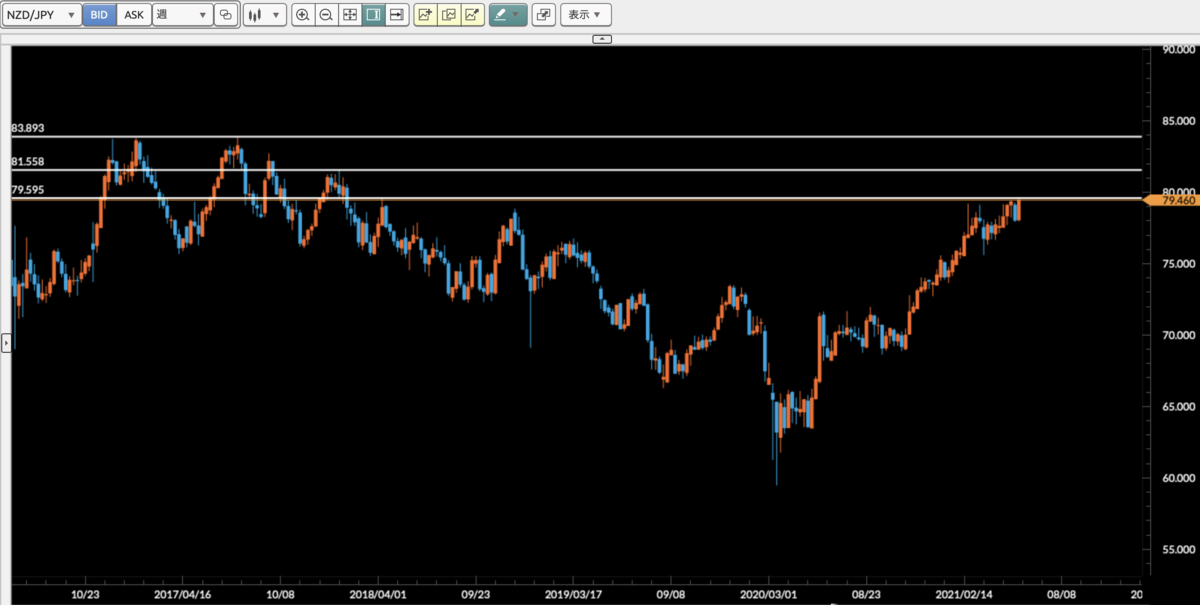
Task: Expand the left side panel arrow
Action: click(x=5, y=344)
